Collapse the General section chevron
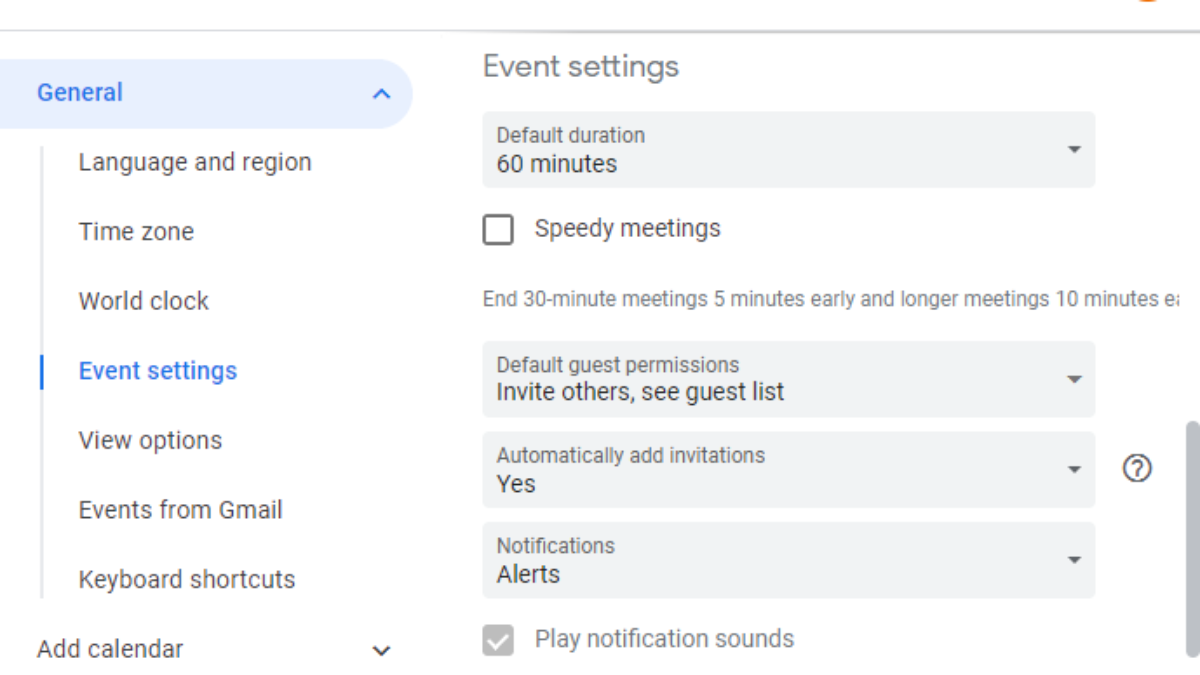Screen dimensions: 1200x675 coord(381,94)
